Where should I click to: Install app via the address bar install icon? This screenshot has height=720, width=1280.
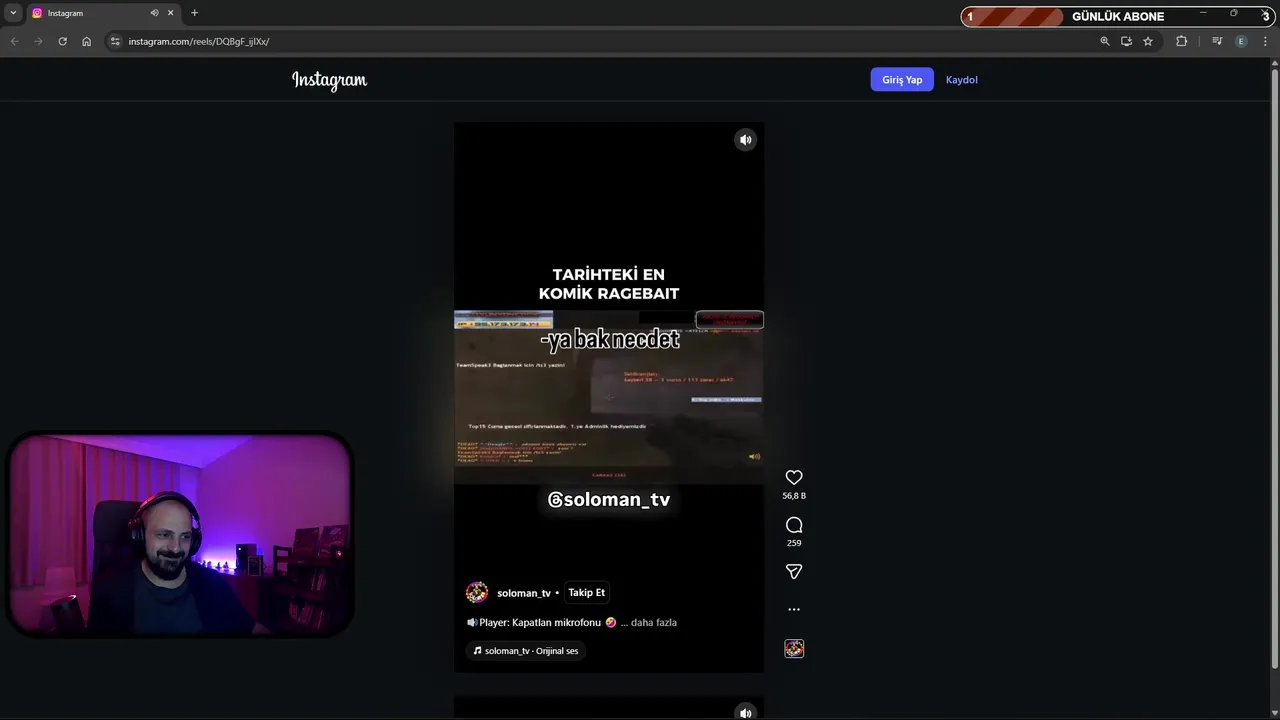pyautogui.click(x=1126, y=41)
